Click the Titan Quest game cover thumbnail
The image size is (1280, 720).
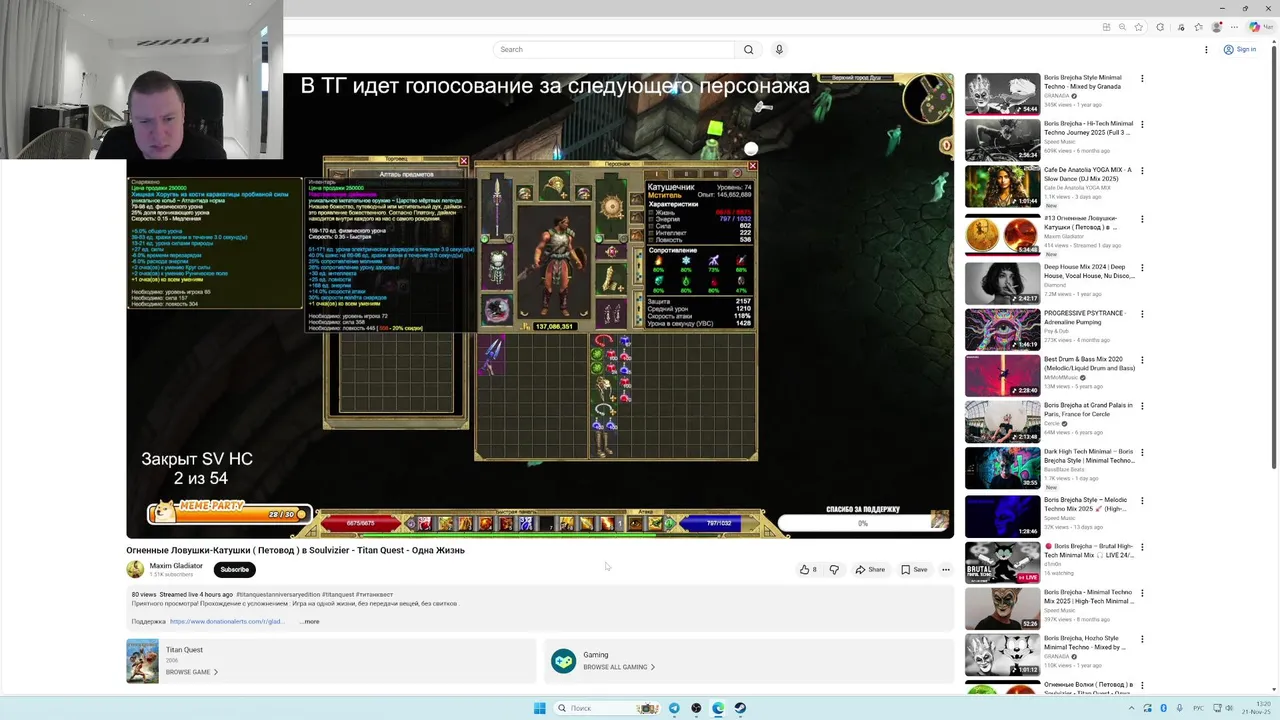(x=142, y=661)
